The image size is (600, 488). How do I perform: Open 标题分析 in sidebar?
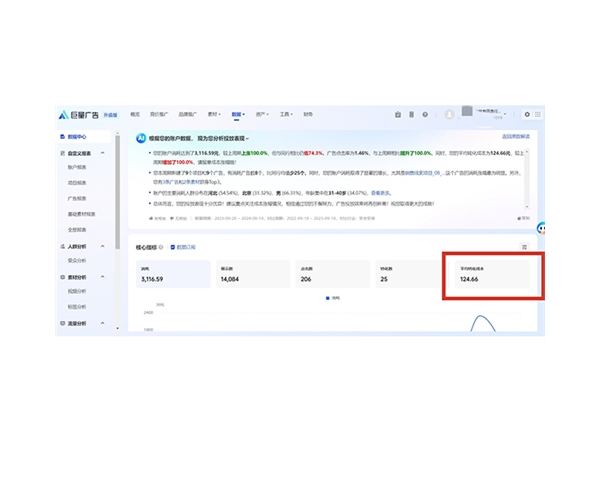77,307
